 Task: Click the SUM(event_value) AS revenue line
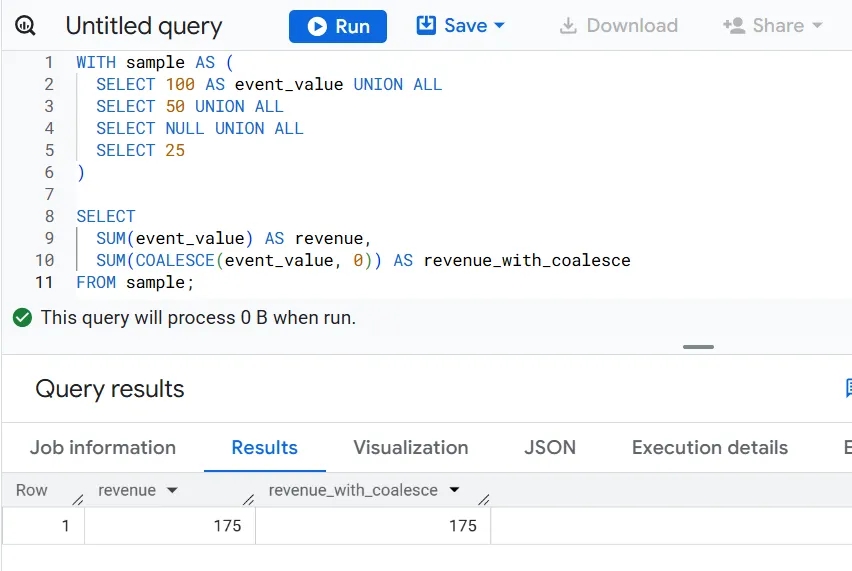coord(234,239)
